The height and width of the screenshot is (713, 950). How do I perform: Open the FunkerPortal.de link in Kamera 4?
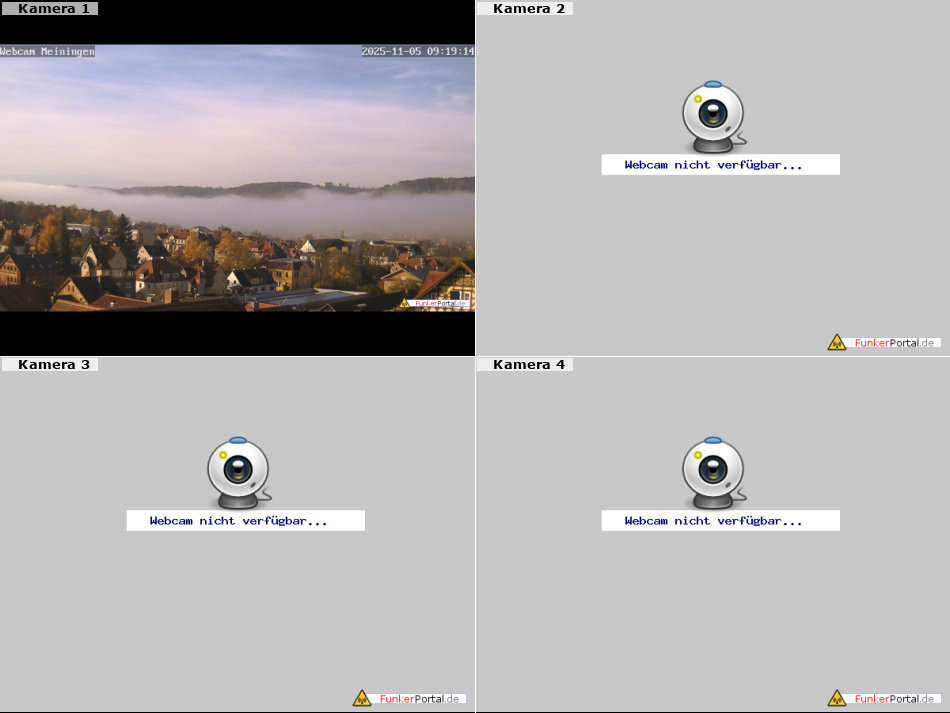click(894, 699)
